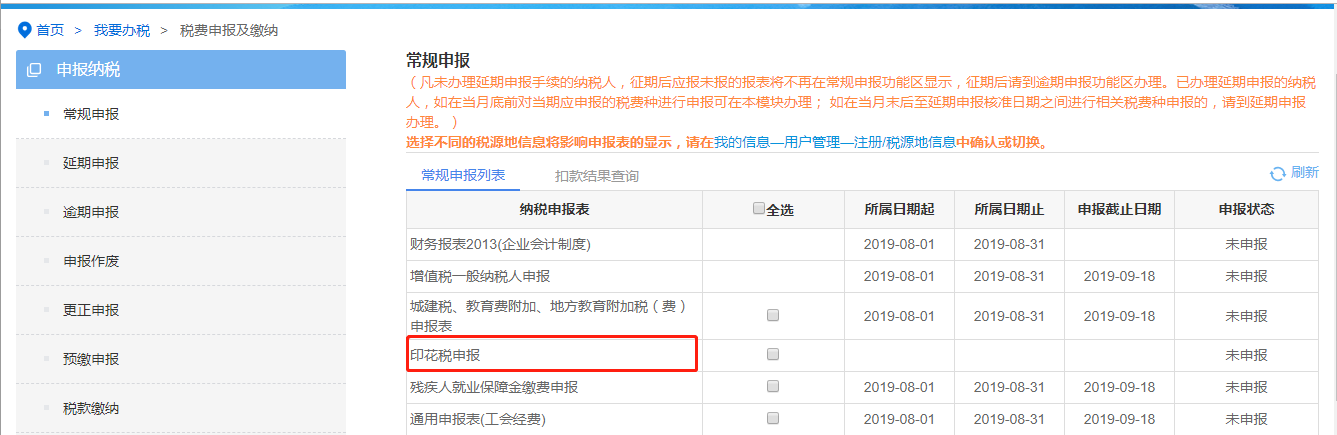
Task: Tick the 印花税申报 row checkbox
Action: click(x=772, y=354)
